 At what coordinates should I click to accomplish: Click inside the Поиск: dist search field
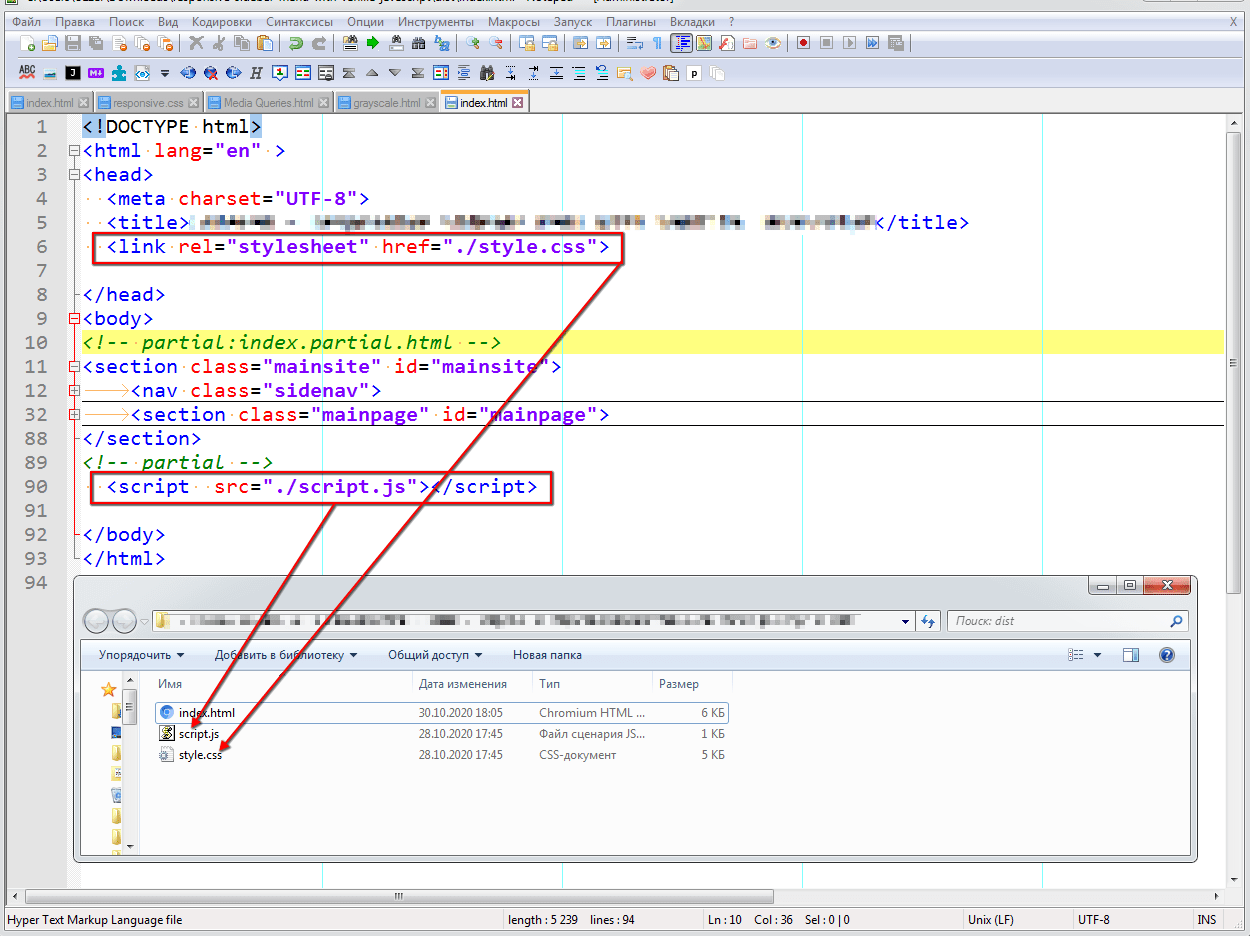pos(1060,620)
